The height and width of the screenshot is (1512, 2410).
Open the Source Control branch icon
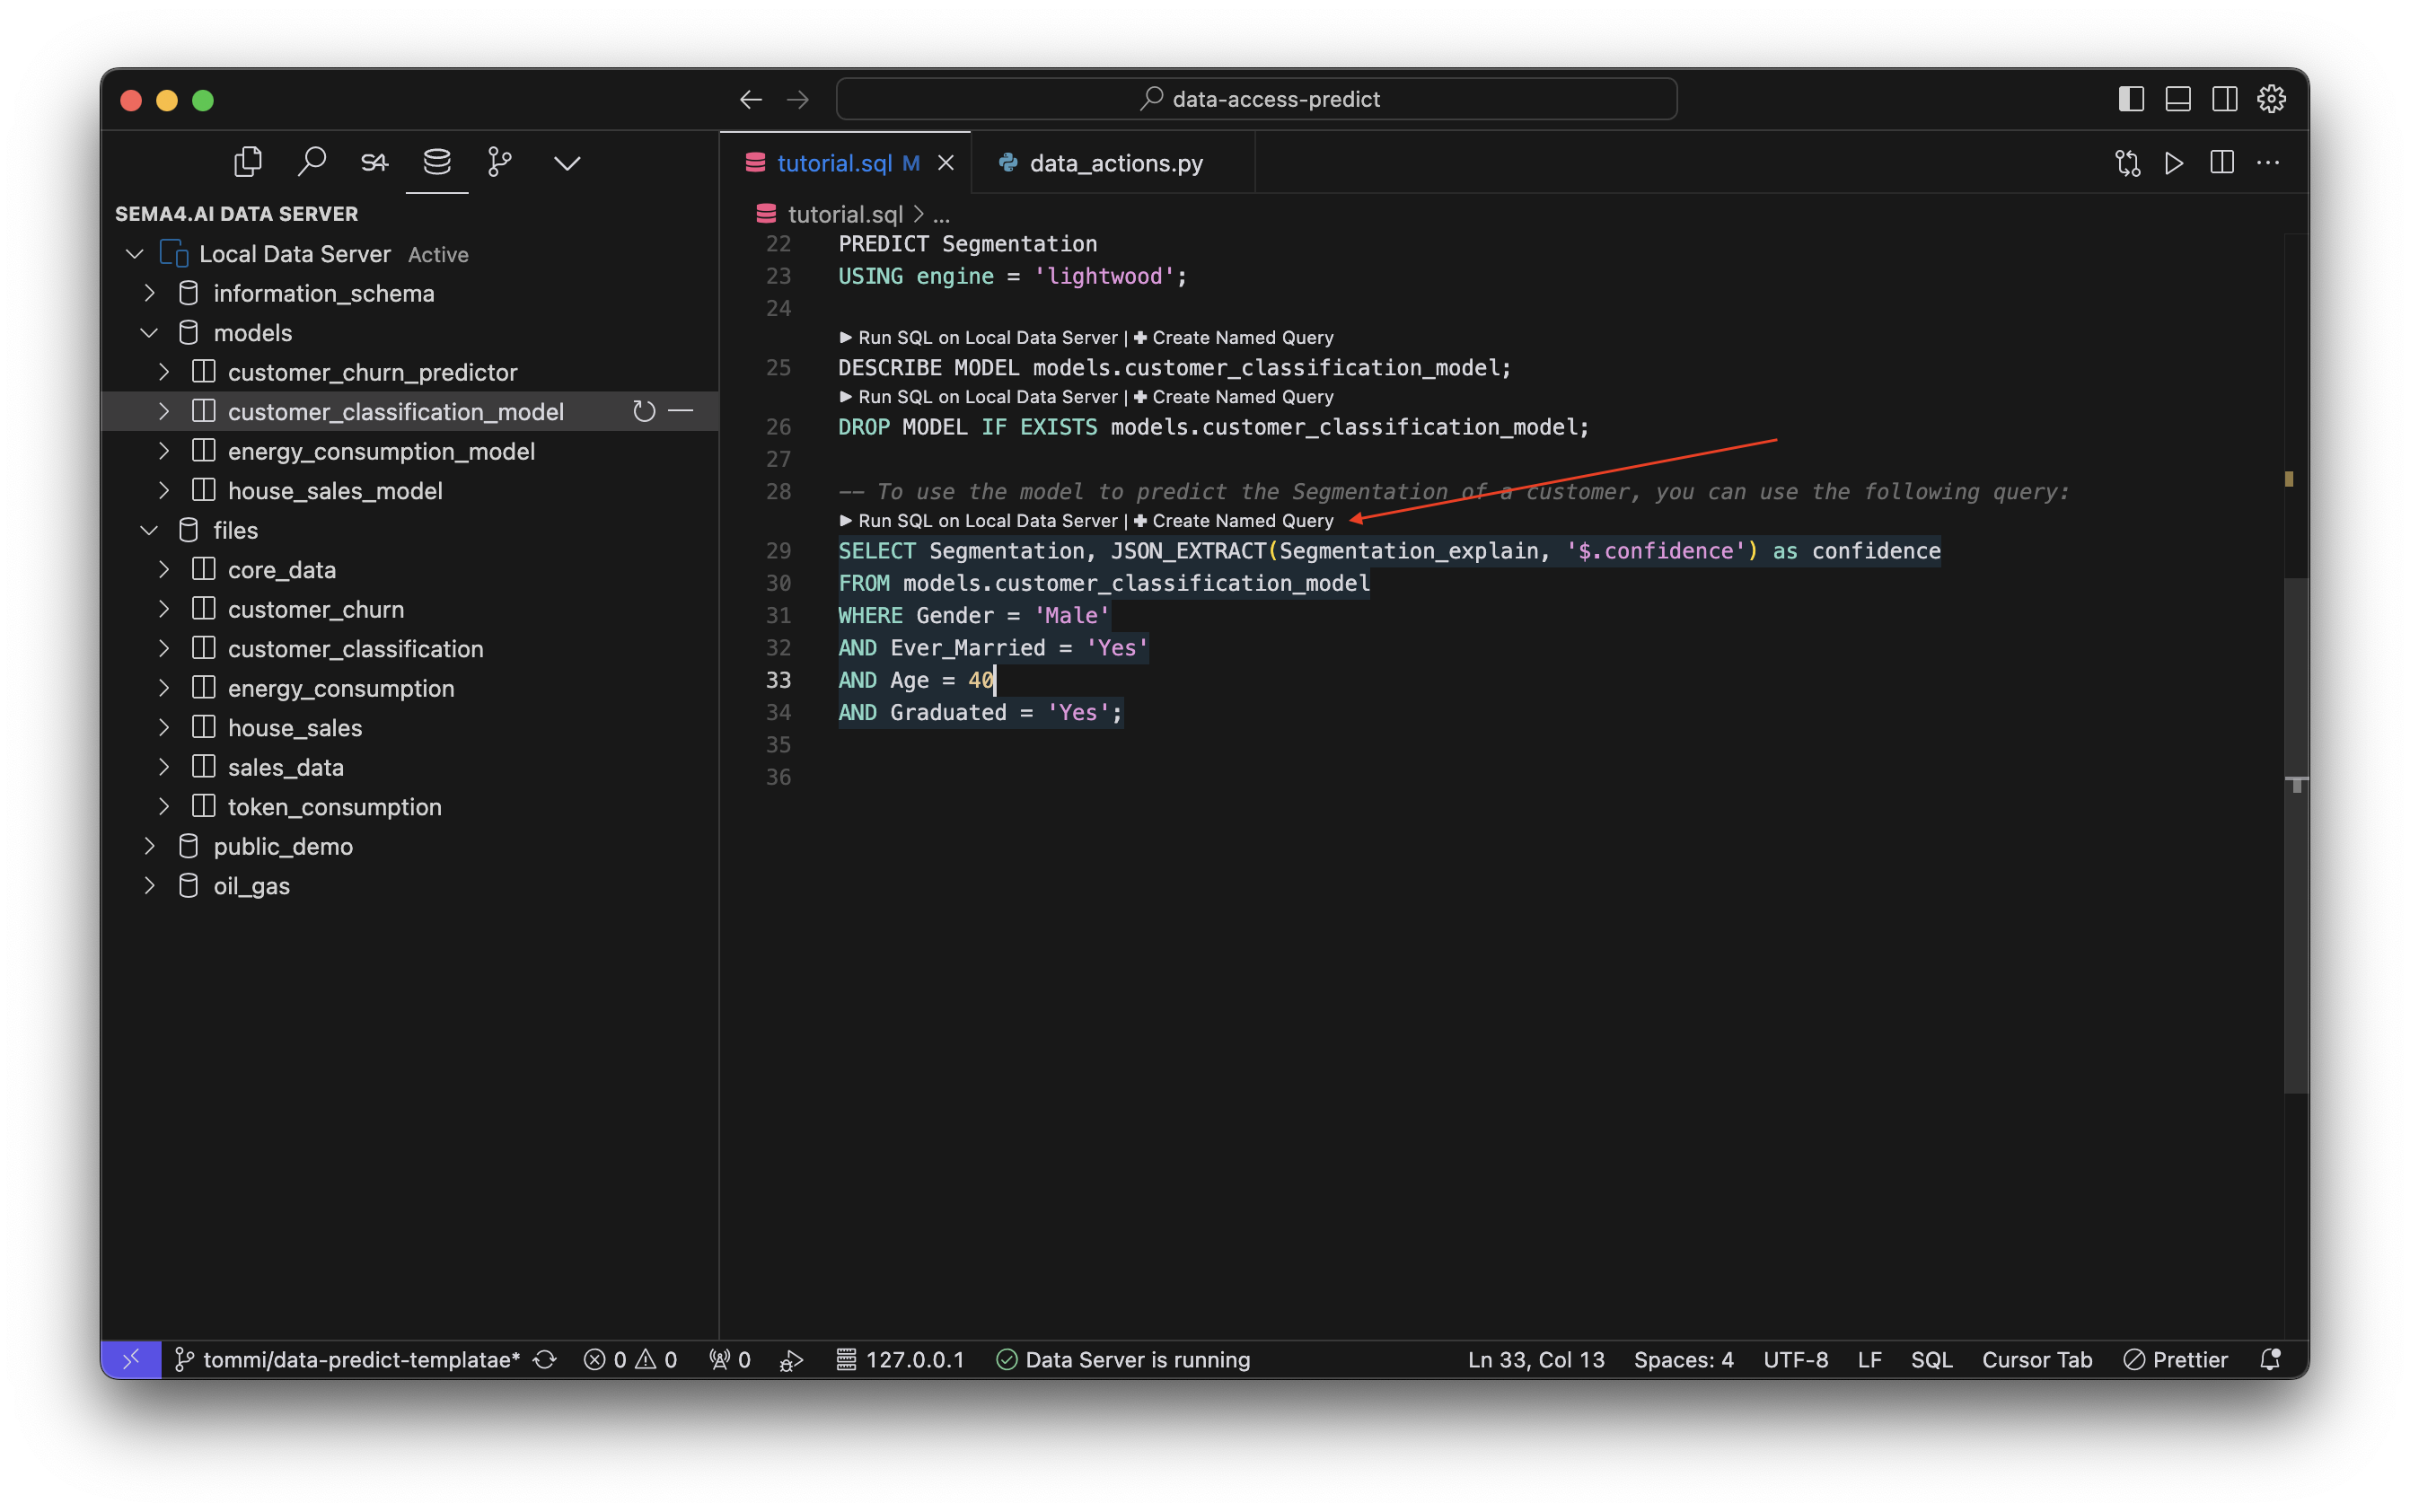pos(500,162)
